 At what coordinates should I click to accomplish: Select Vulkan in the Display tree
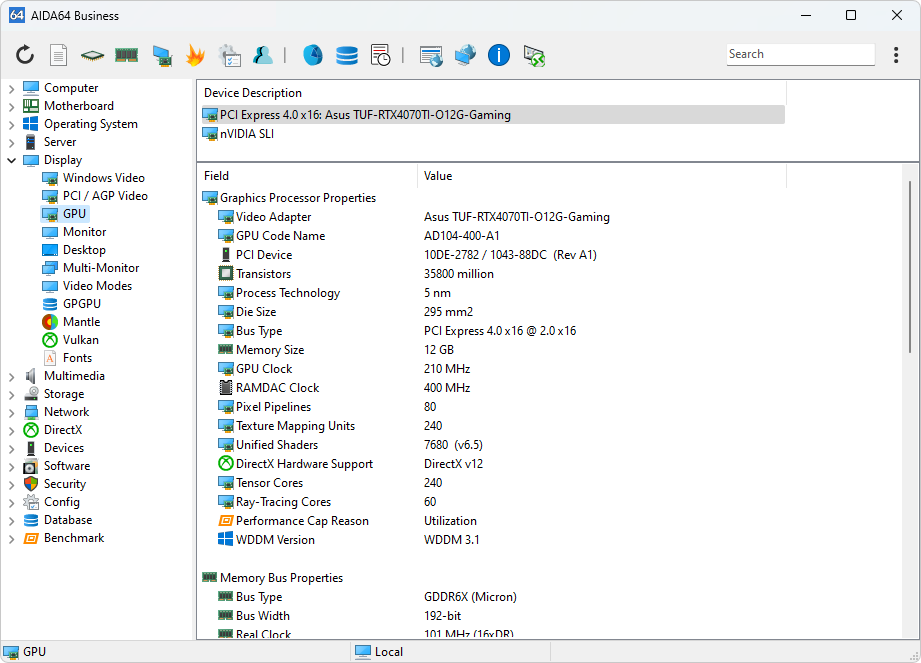80,340
